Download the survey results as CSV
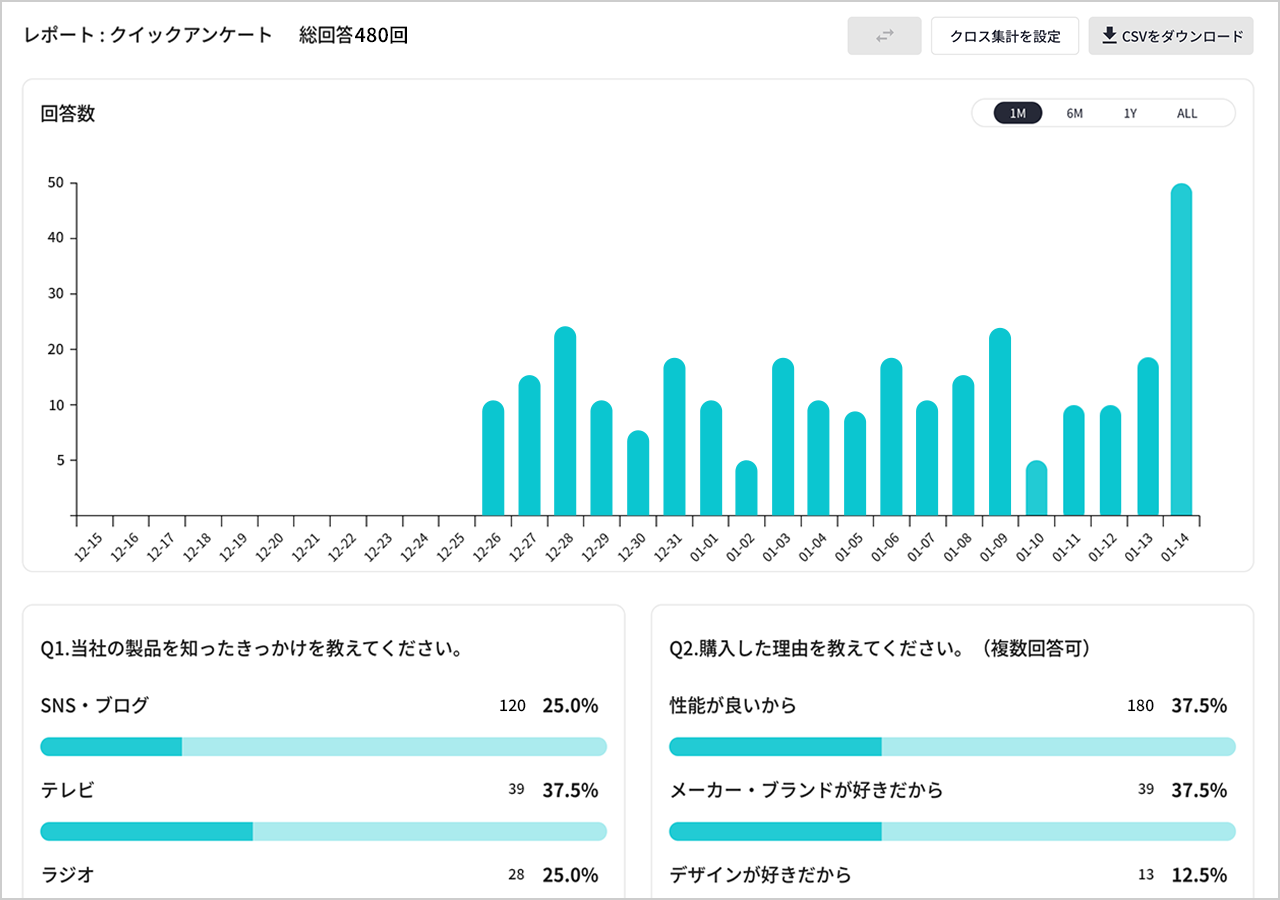 [1170, 35]
